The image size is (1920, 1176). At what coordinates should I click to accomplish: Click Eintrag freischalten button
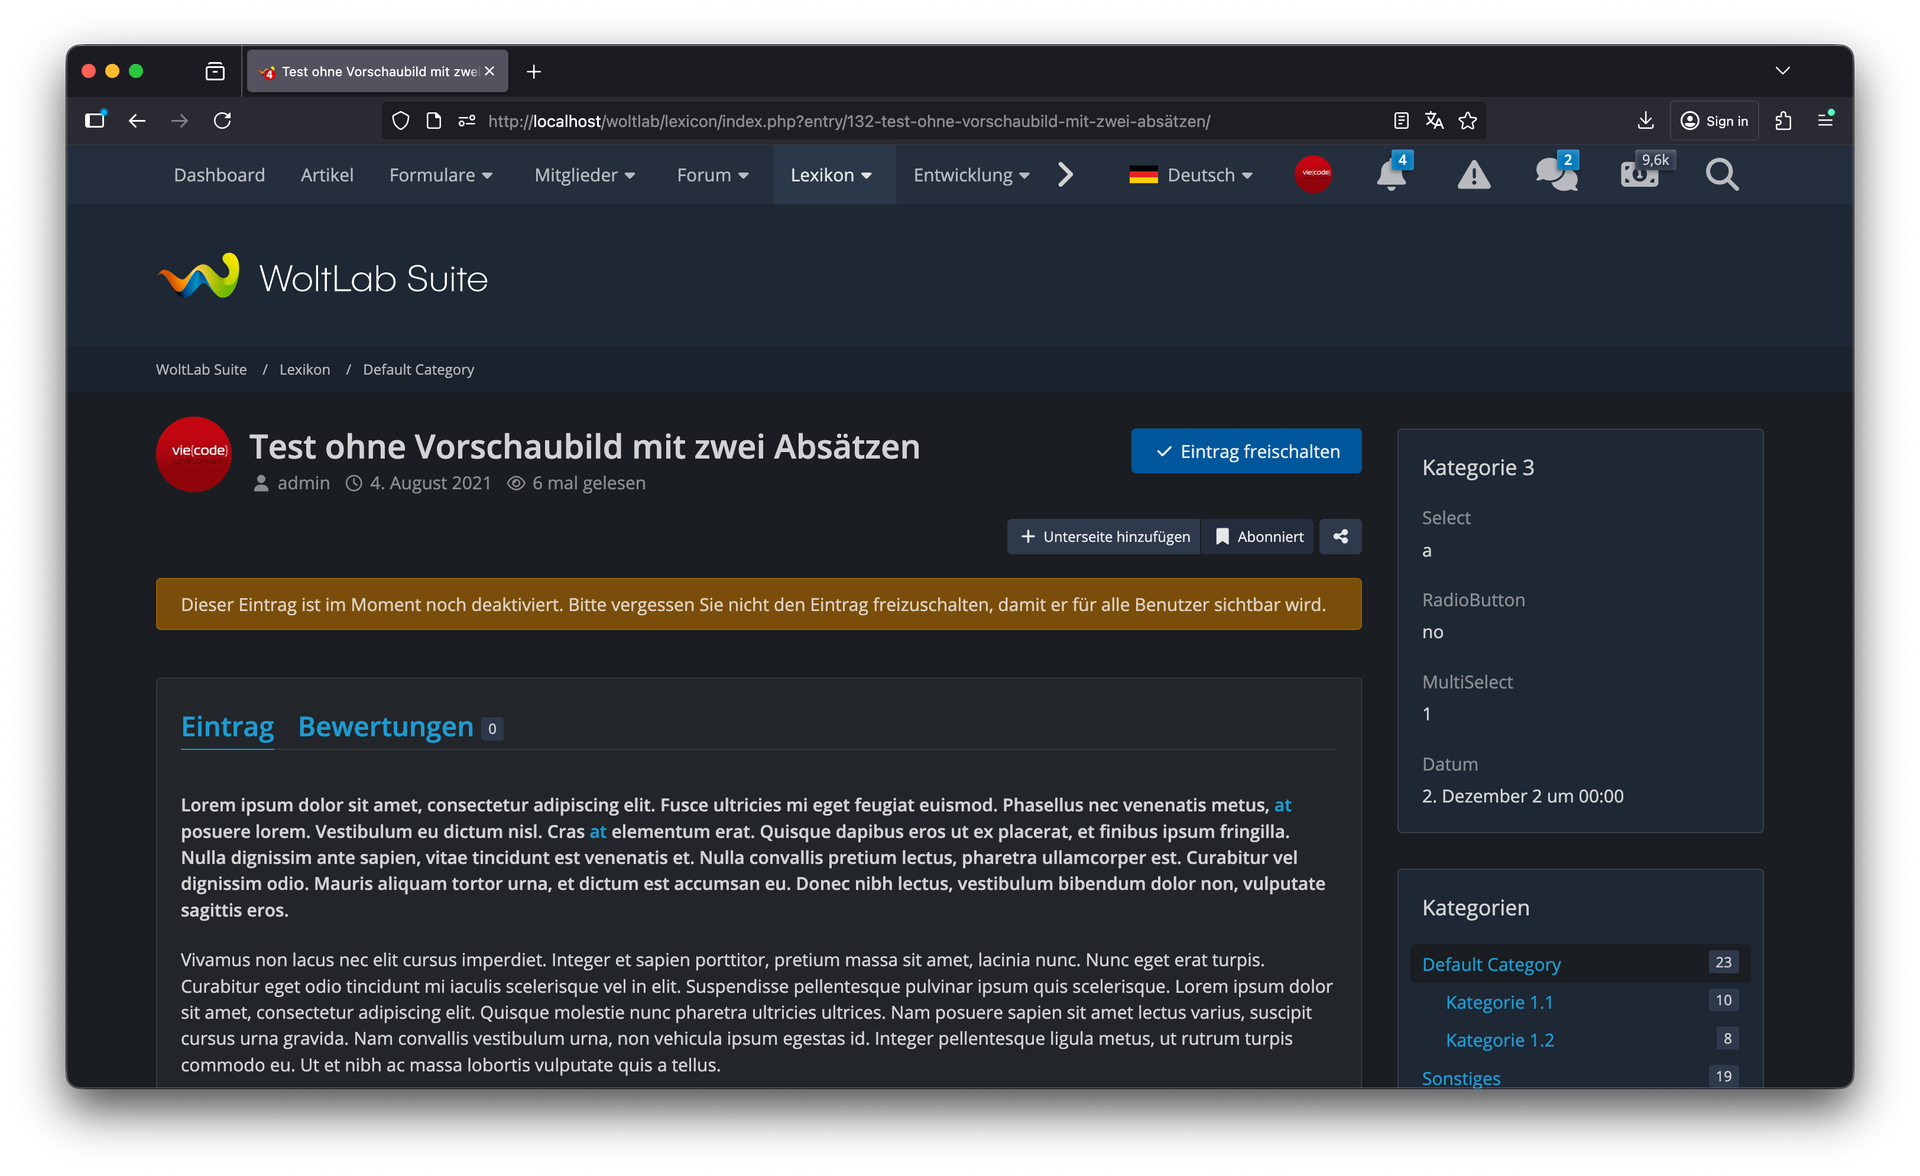click(1246, 451)
